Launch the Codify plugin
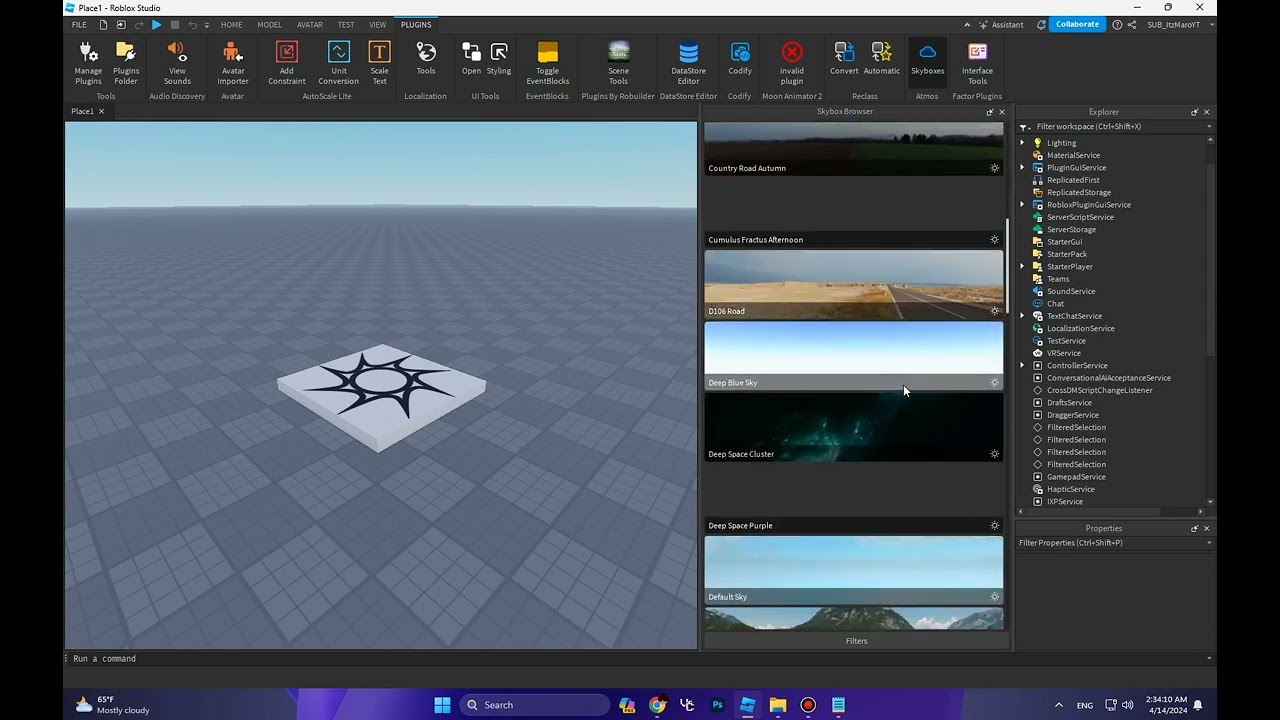 (x=740, y=58)
